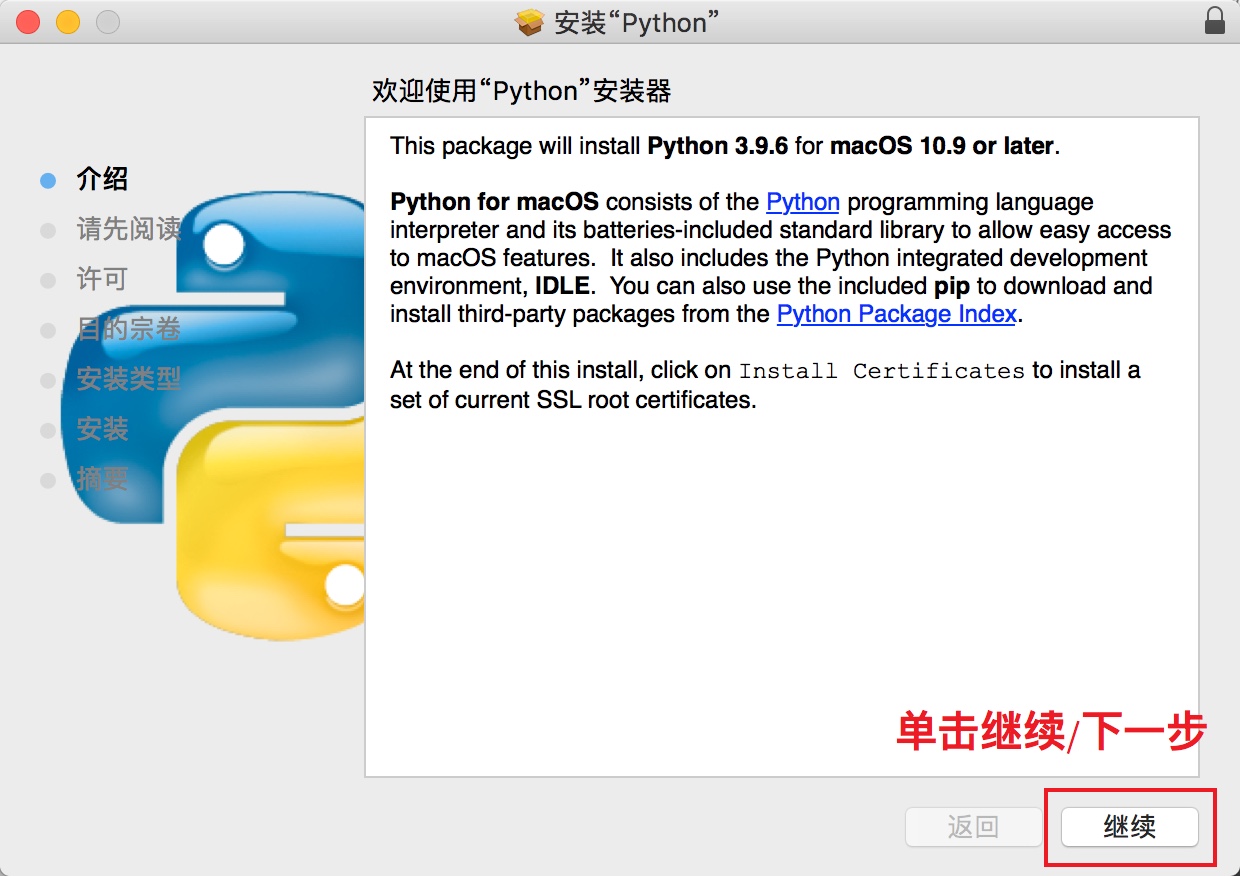Select the 介绍 step in the sidebar
The height and width of the screenshot is (876, 1240).
click(x=102, y=180)
